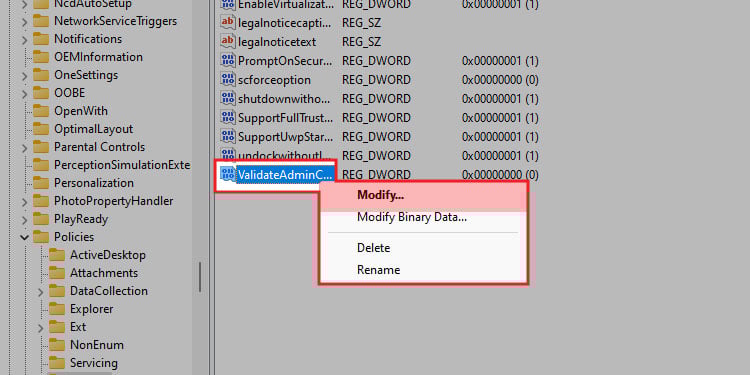The image size is (750, 375).
Task: Select the SupportFullTrust... value name
Action: [285, 118]
